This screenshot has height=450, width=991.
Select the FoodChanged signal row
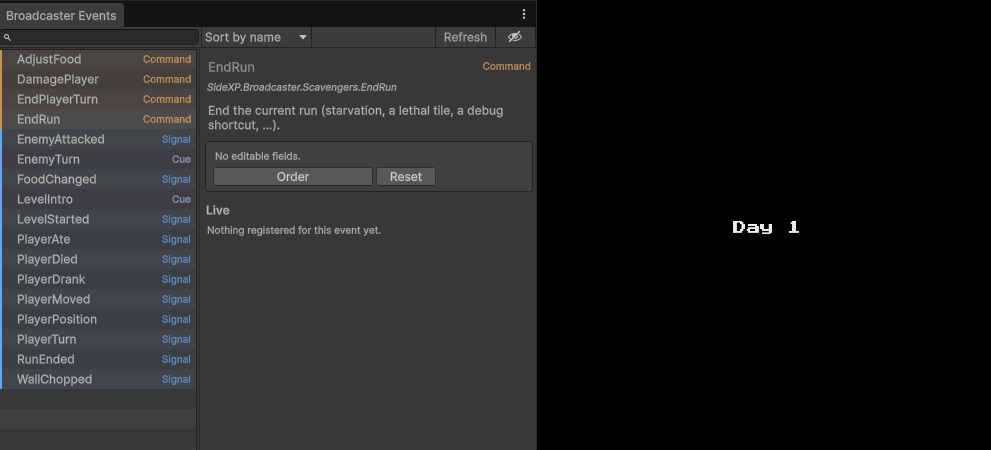coord(98,179)
